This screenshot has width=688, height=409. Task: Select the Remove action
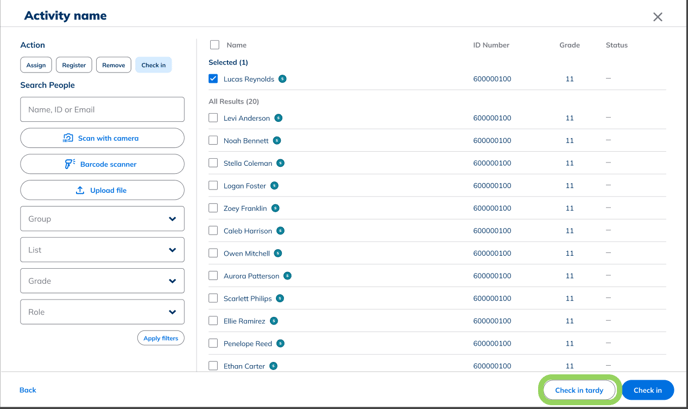tap(114, 65)
